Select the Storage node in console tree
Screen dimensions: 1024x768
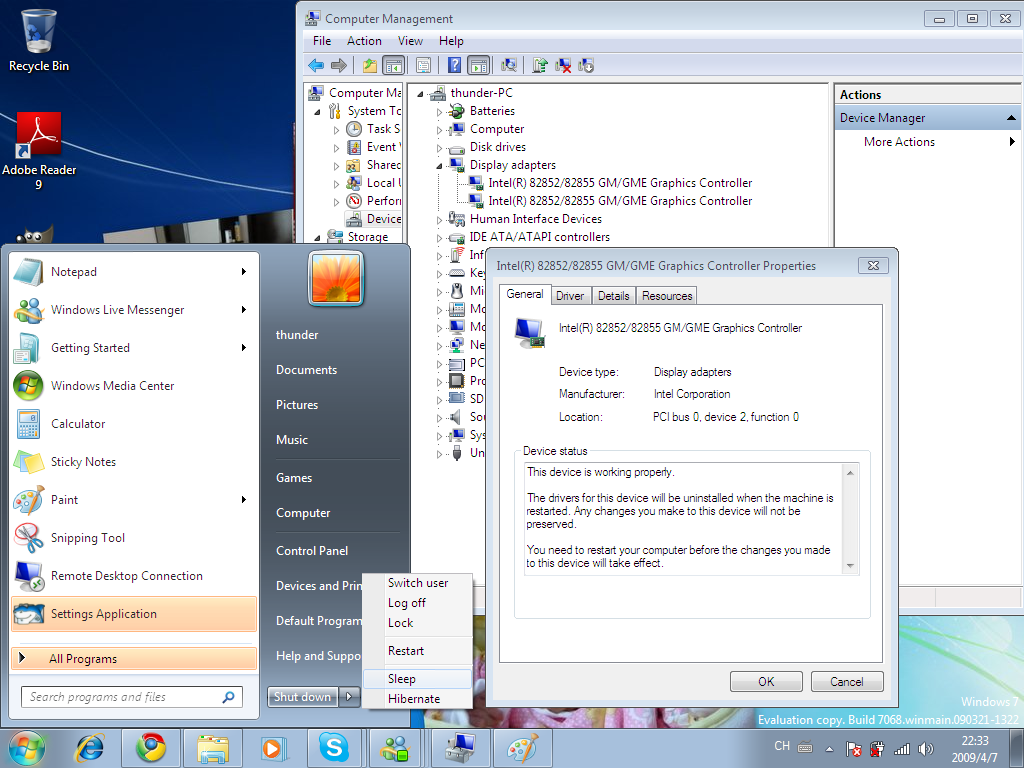coord(368,236)
